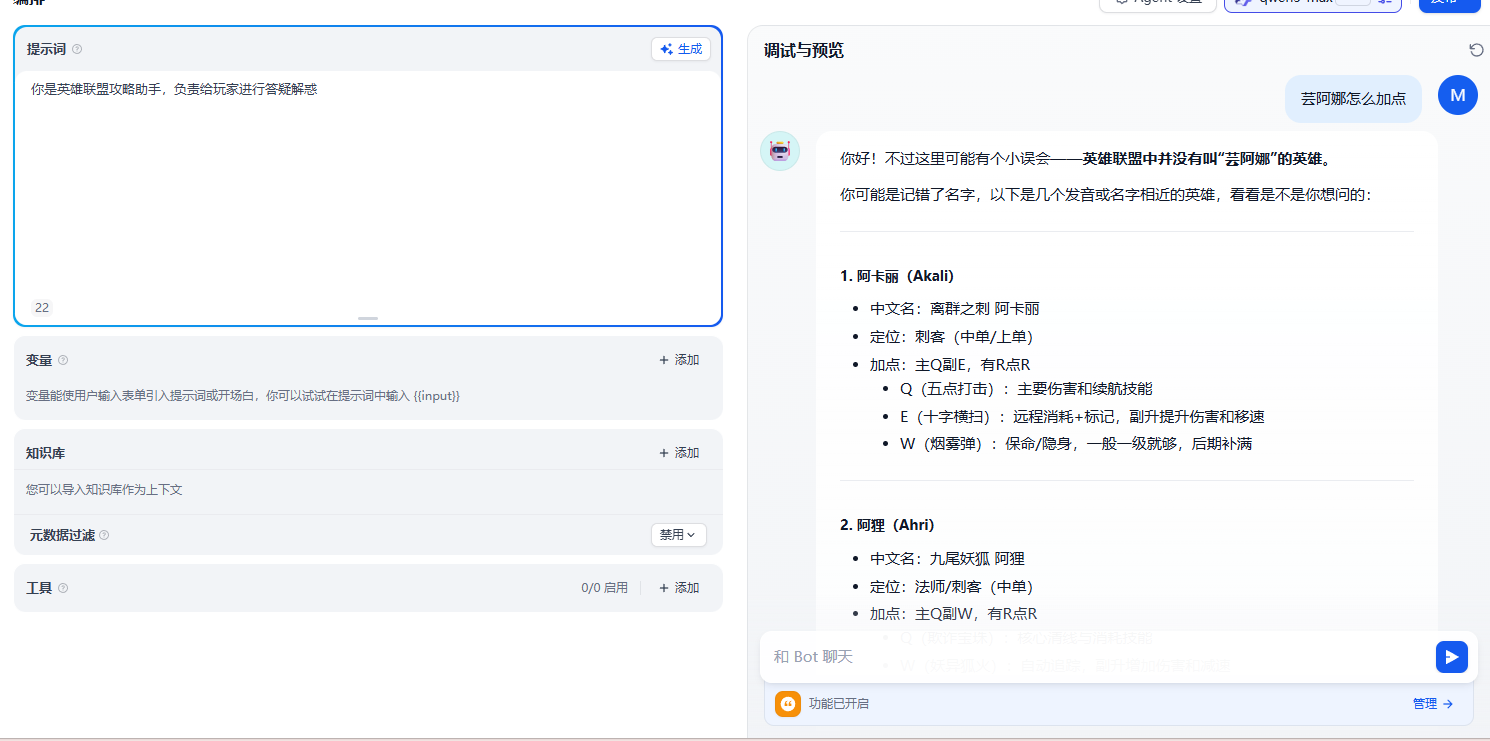Image resolution: width=1490 pixels, height=741 pixels.
Task: Click the blue 发布 publish button
Action: [1448, 2]
